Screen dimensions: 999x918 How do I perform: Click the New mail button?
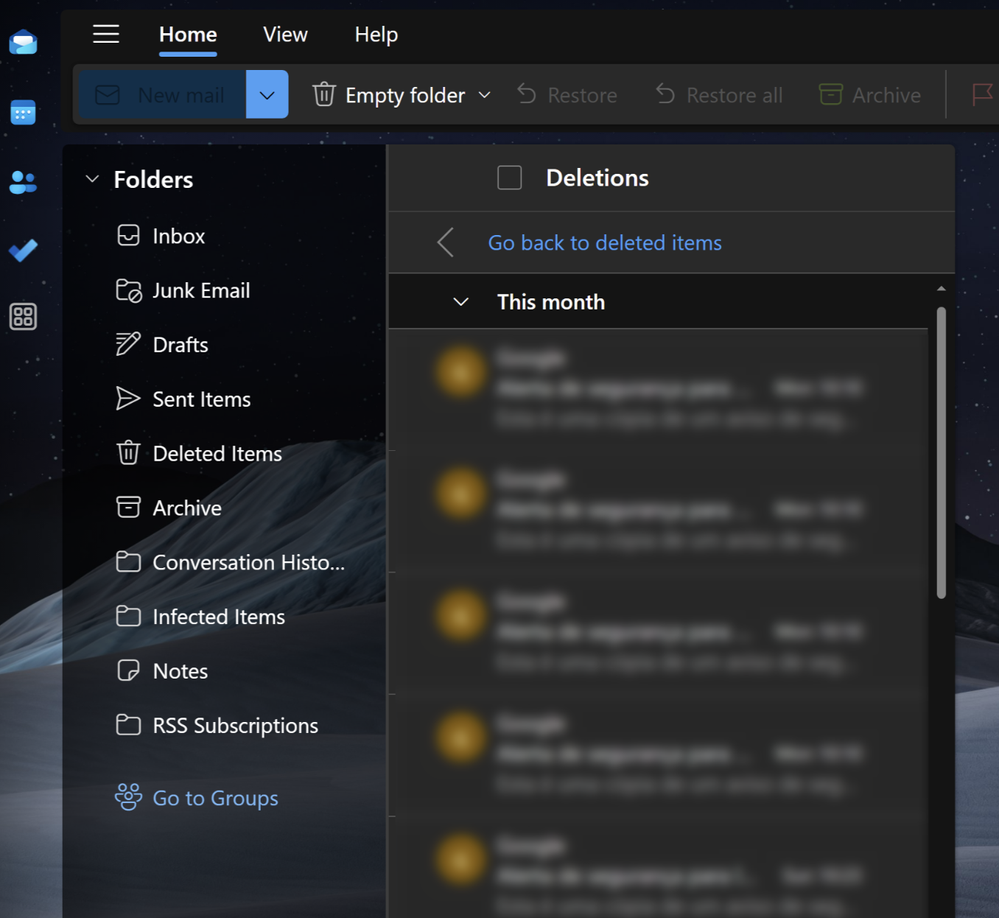click(x=162, y=95)
